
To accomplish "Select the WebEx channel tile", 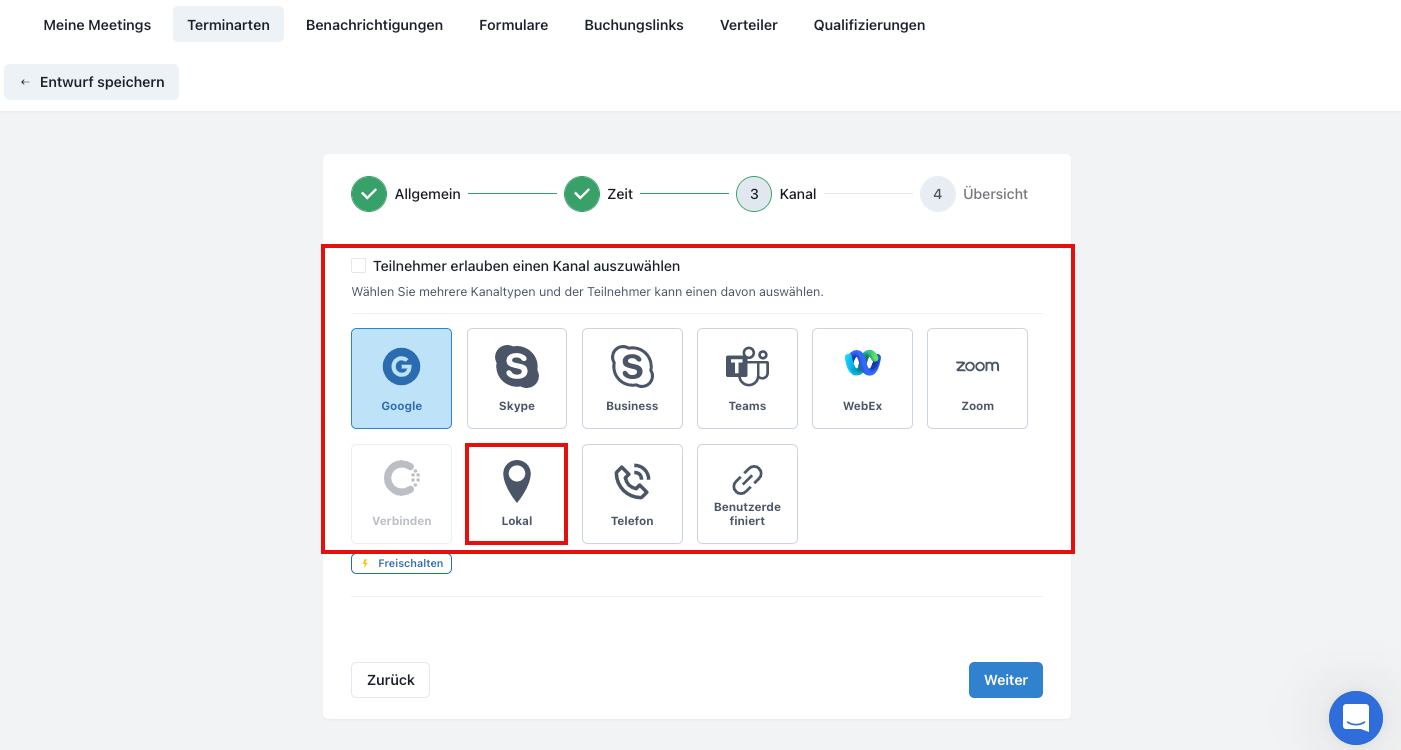I will click(x=862, y=378).
